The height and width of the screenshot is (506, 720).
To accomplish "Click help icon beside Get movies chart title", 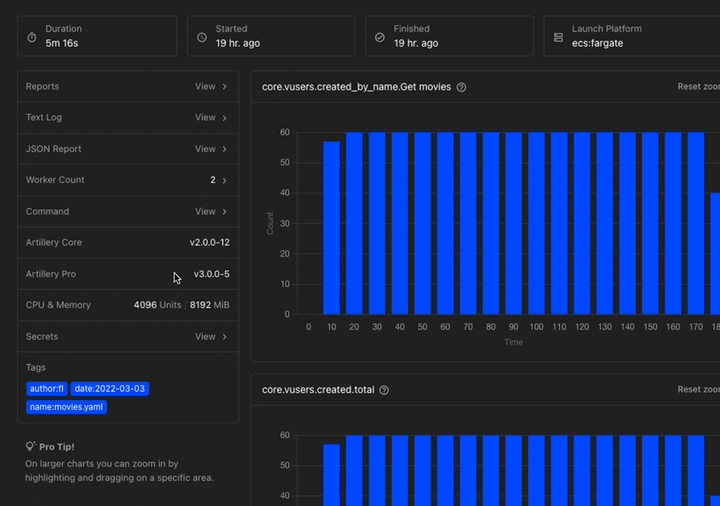I will coord(461,87).
